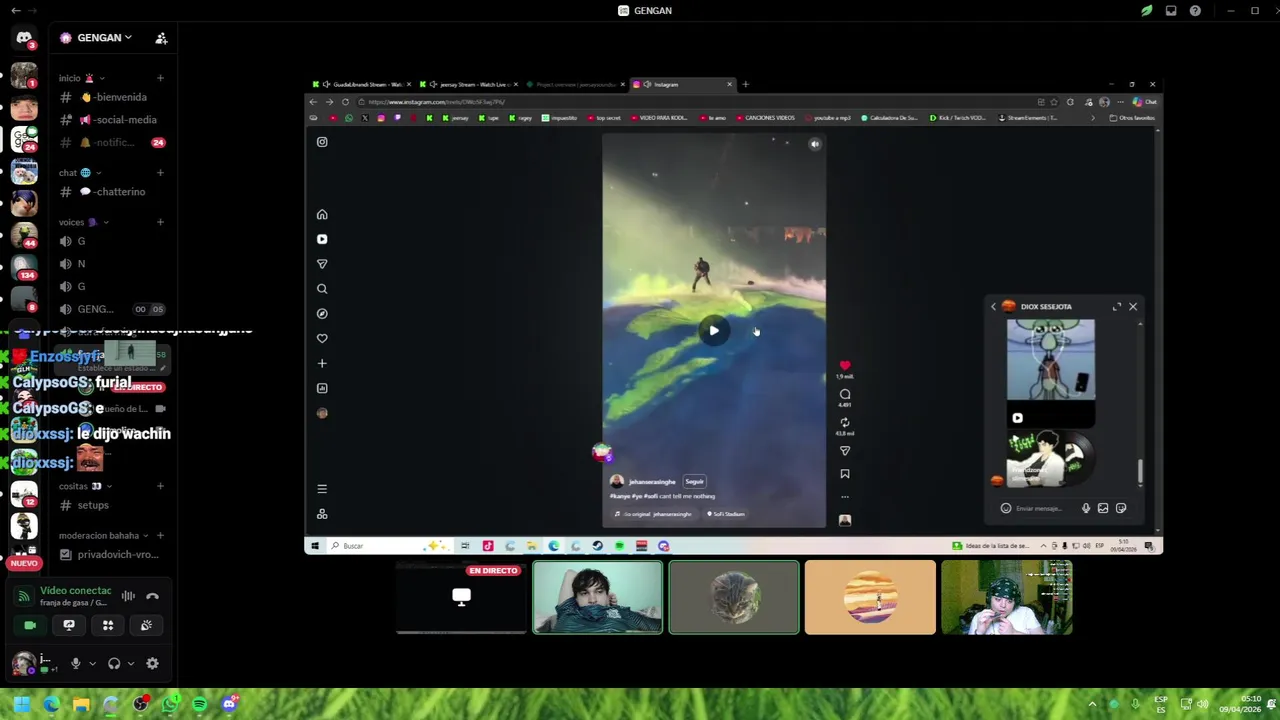Open Instagram Reels in sidebar

(x=322, y=239)
